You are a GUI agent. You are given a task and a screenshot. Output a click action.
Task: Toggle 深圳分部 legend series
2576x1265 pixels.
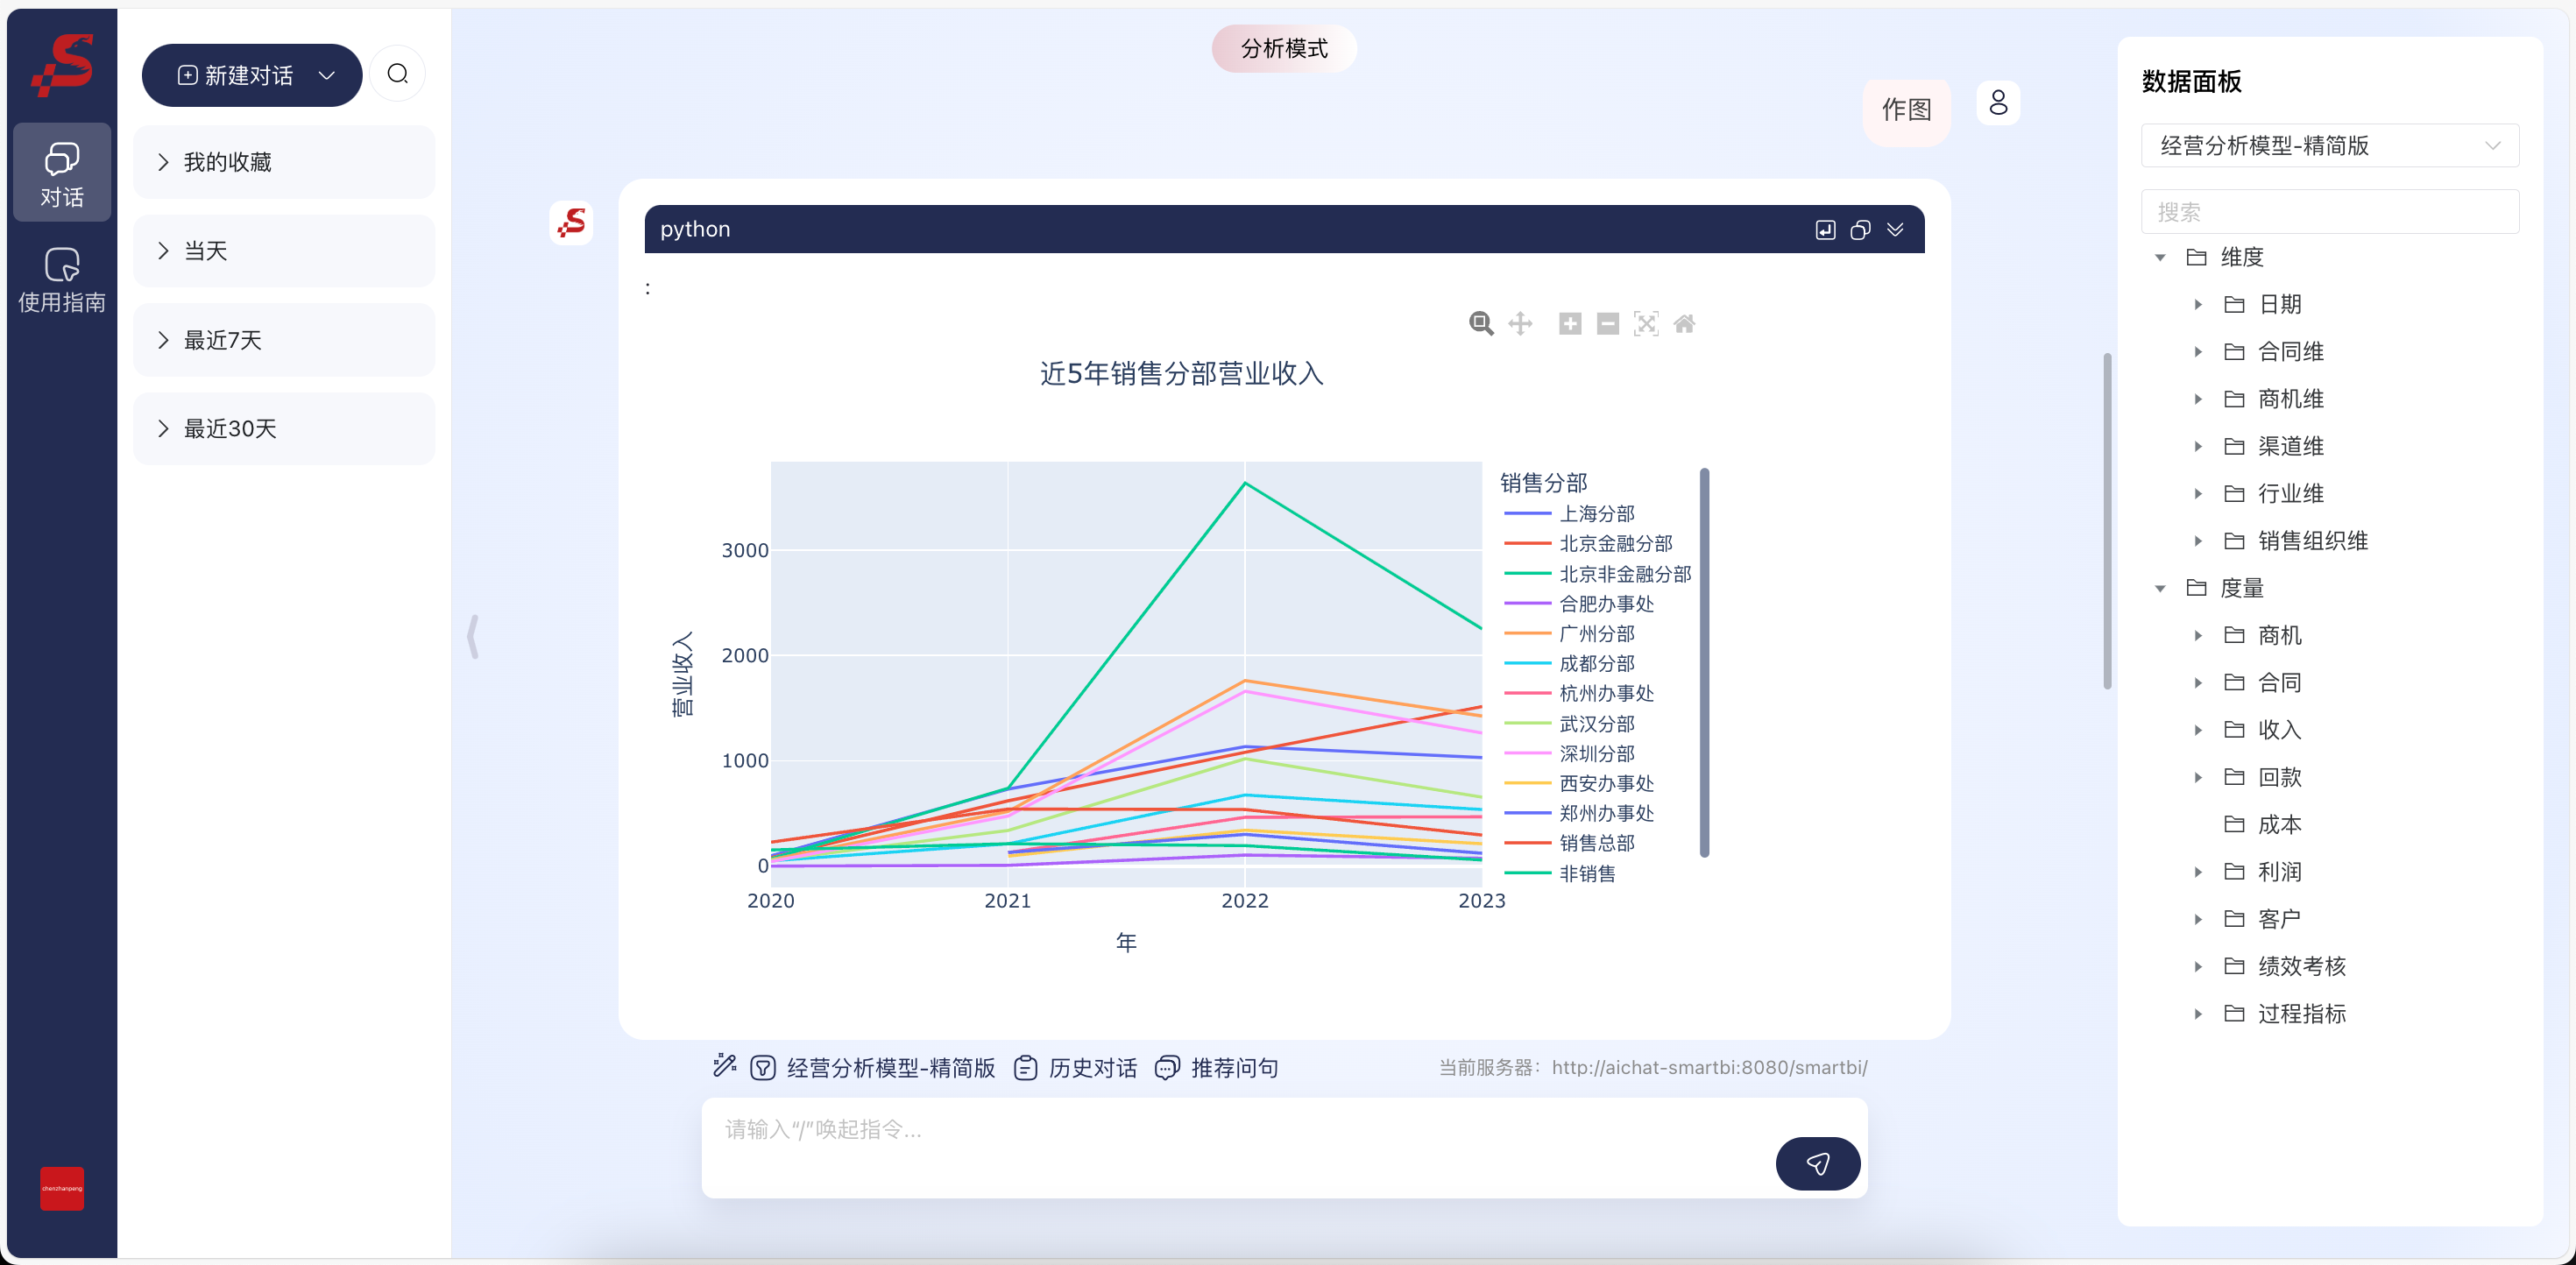[1570, 754]
